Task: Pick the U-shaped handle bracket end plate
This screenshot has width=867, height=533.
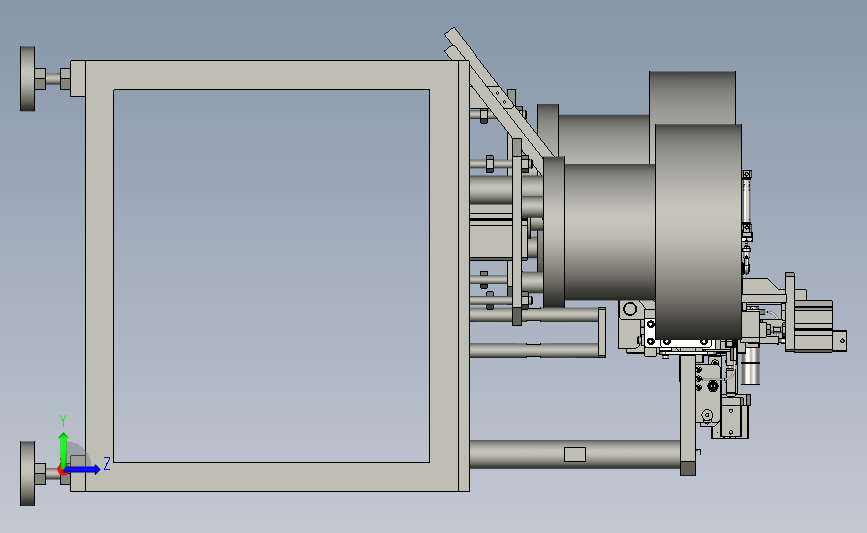Action: [x=602, y=332]
